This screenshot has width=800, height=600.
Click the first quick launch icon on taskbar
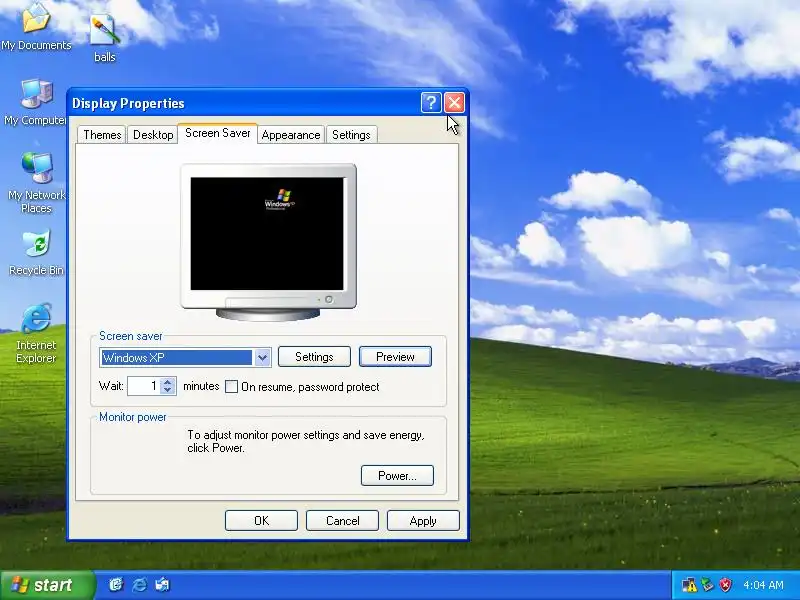click(116, 585)
